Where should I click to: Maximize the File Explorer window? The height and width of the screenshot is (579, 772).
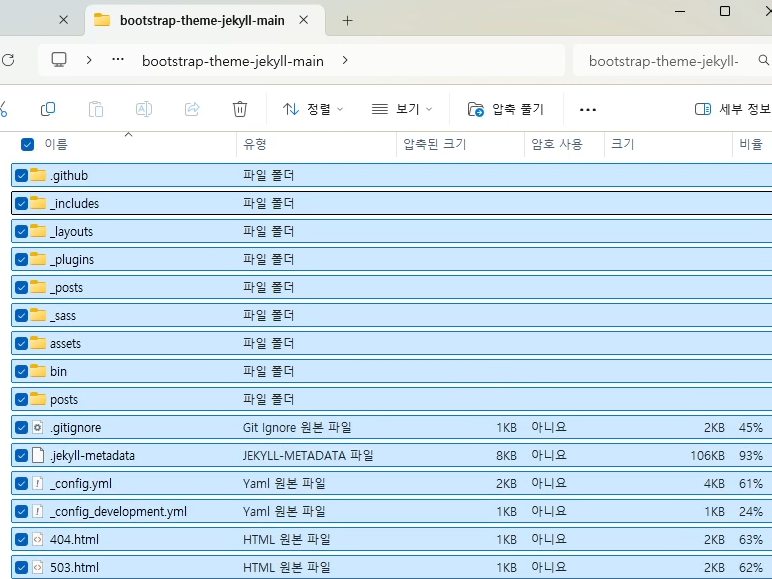click(x=725, y=11)
